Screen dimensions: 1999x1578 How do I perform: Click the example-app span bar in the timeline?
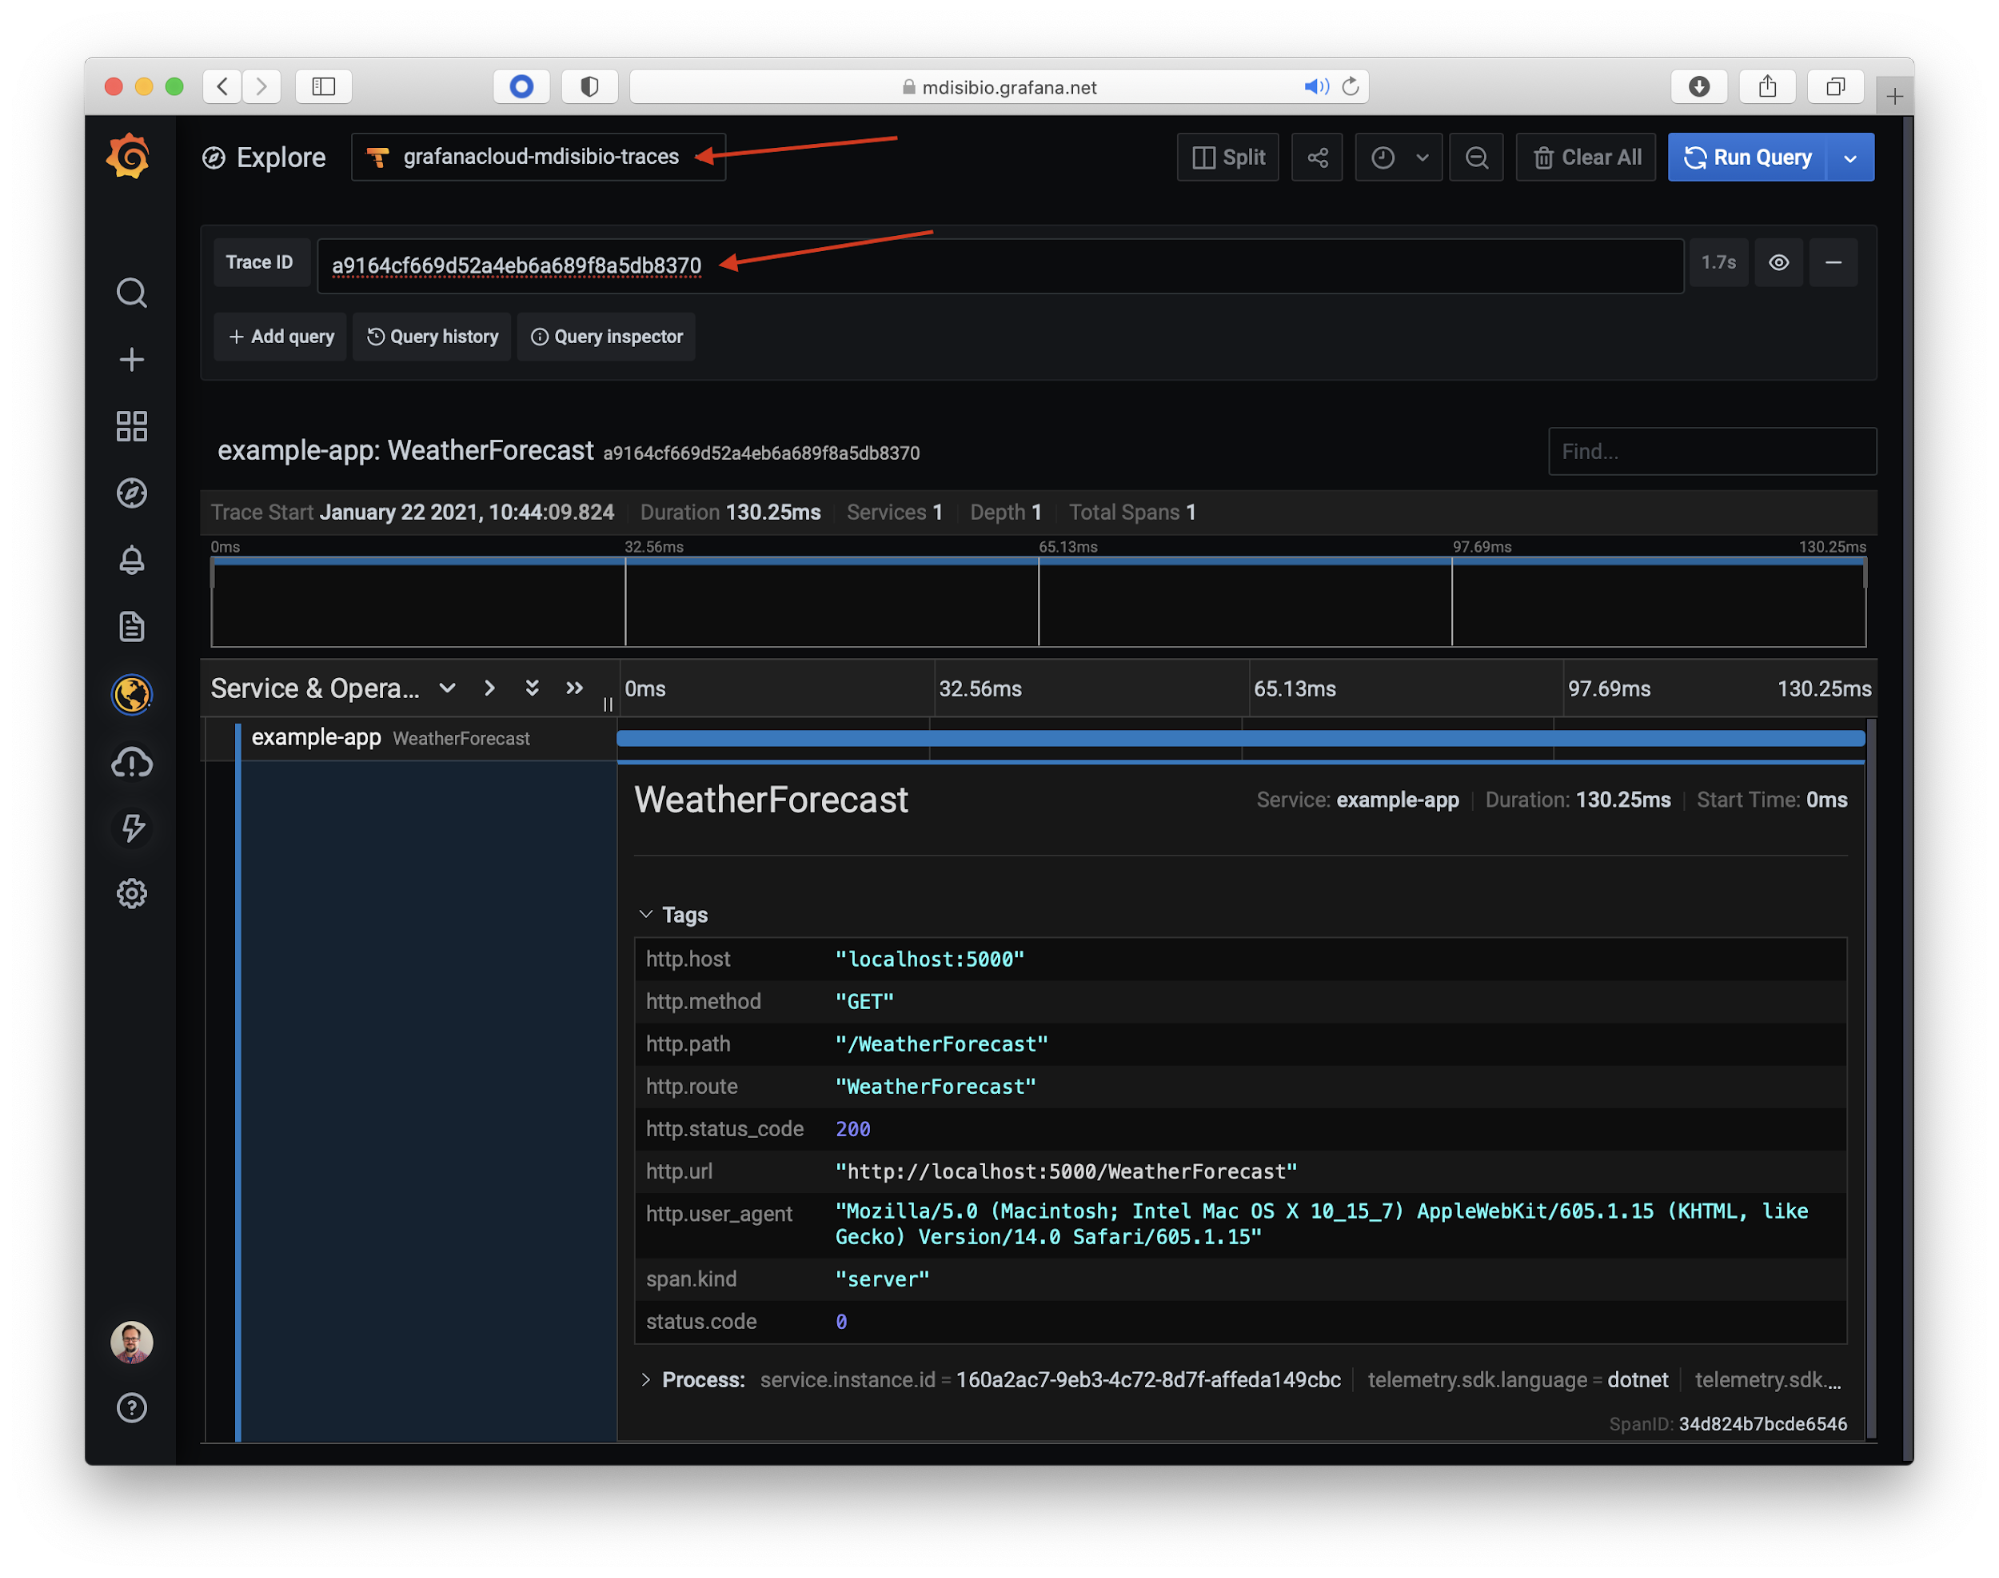point(1240,739)
